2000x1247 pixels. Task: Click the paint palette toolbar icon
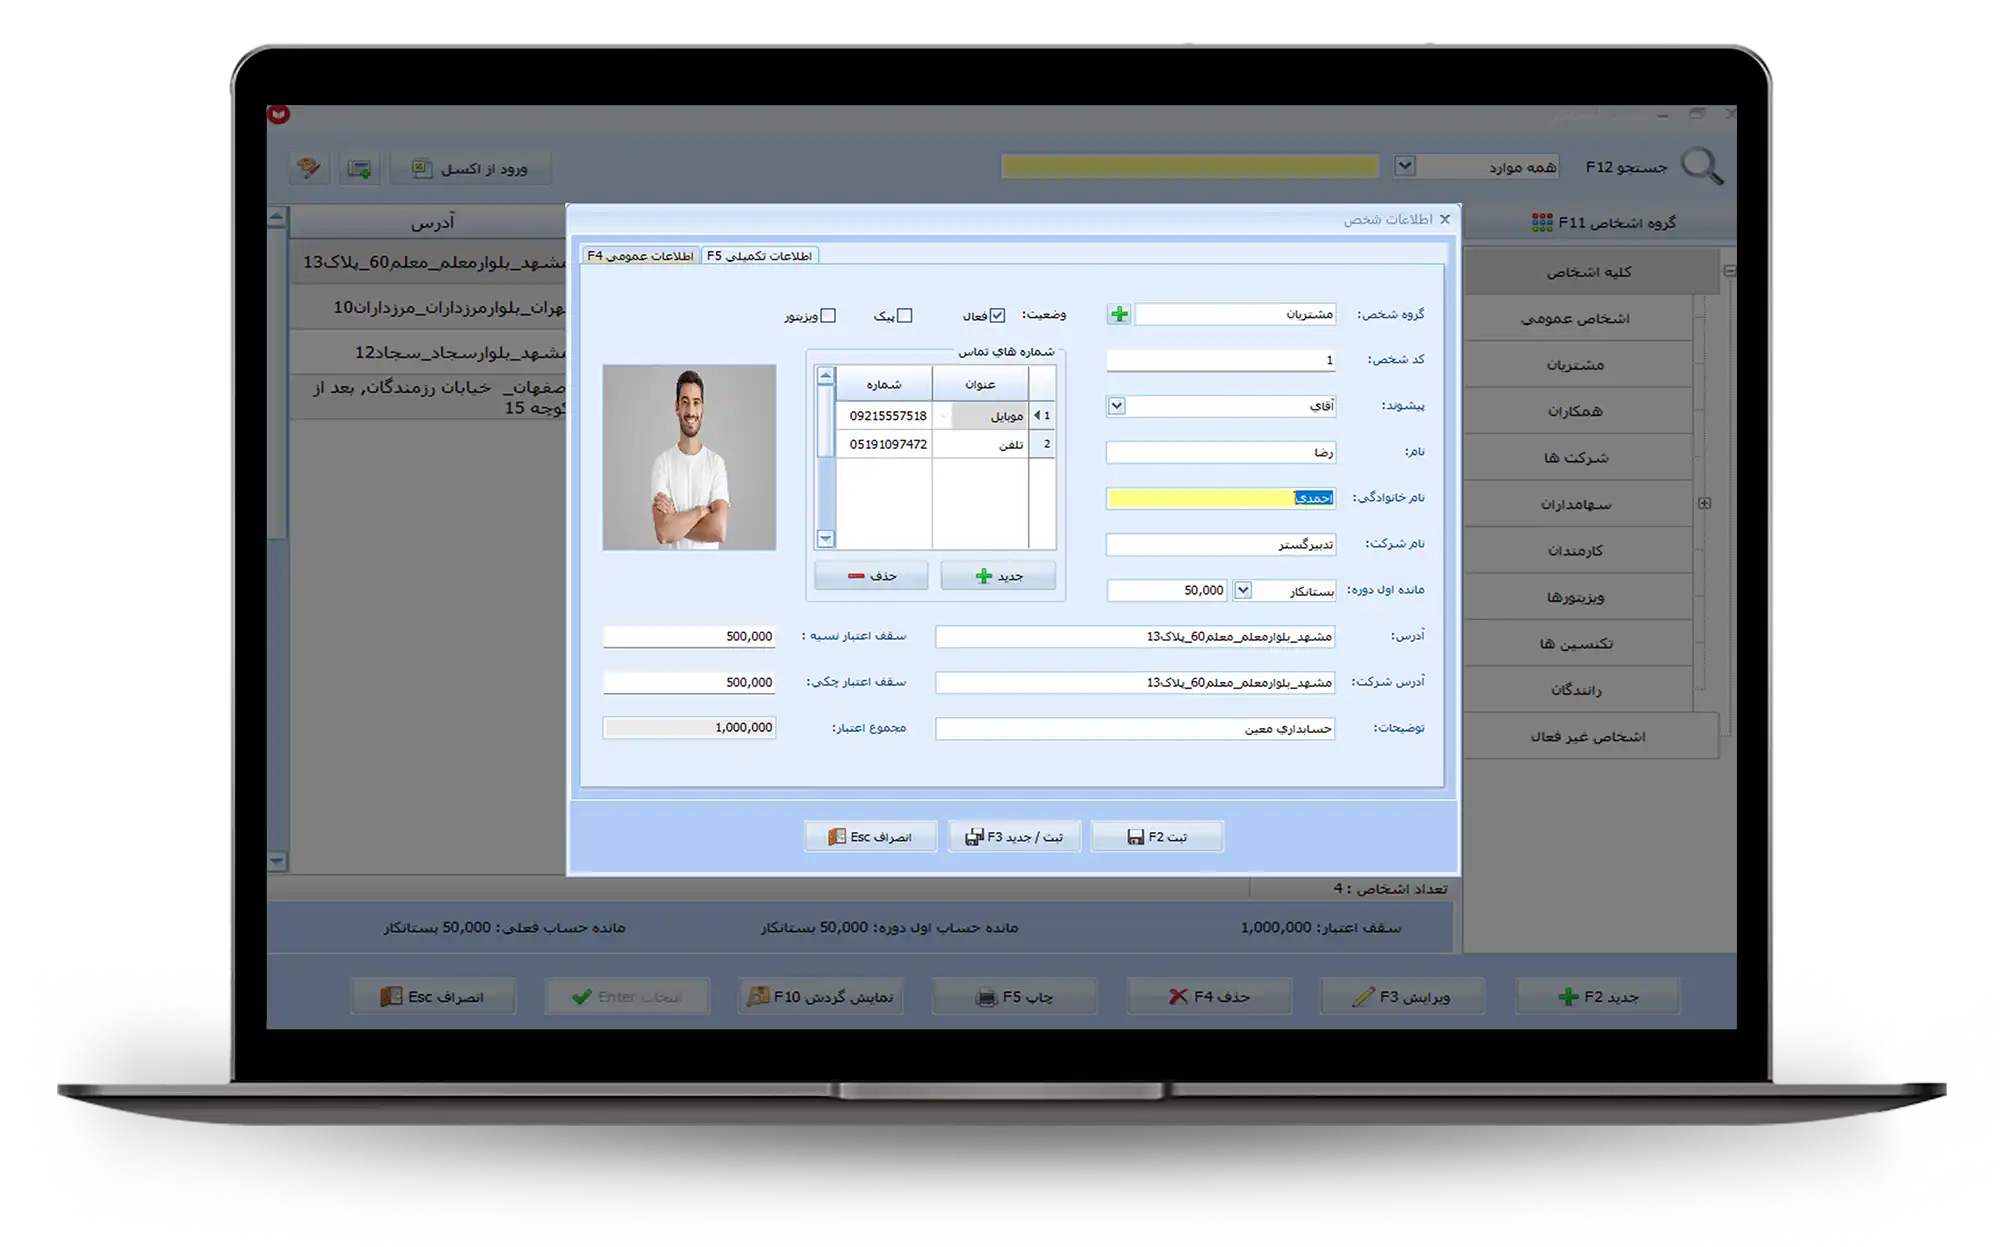click(x=309, y=168)
